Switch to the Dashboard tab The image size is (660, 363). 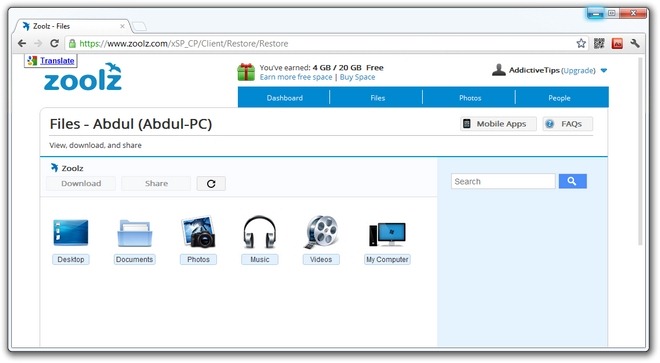[284, 98]
